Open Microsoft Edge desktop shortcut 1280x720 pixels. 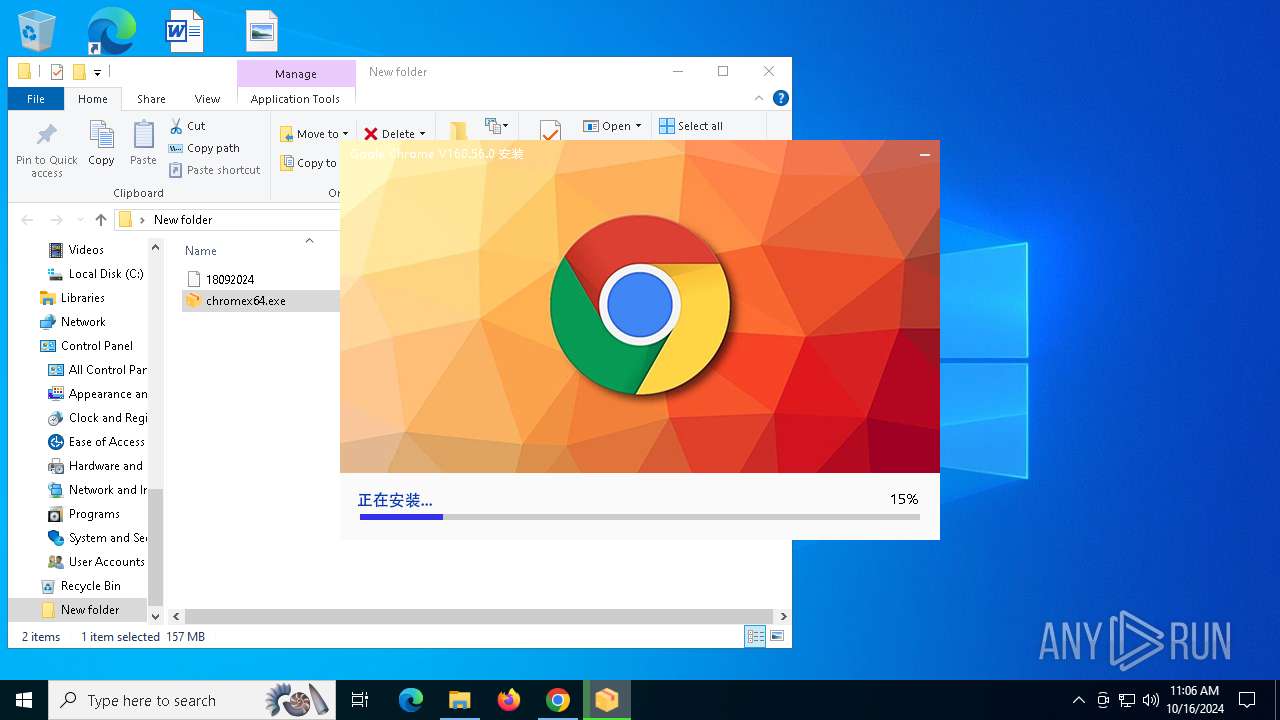(111, 30)
